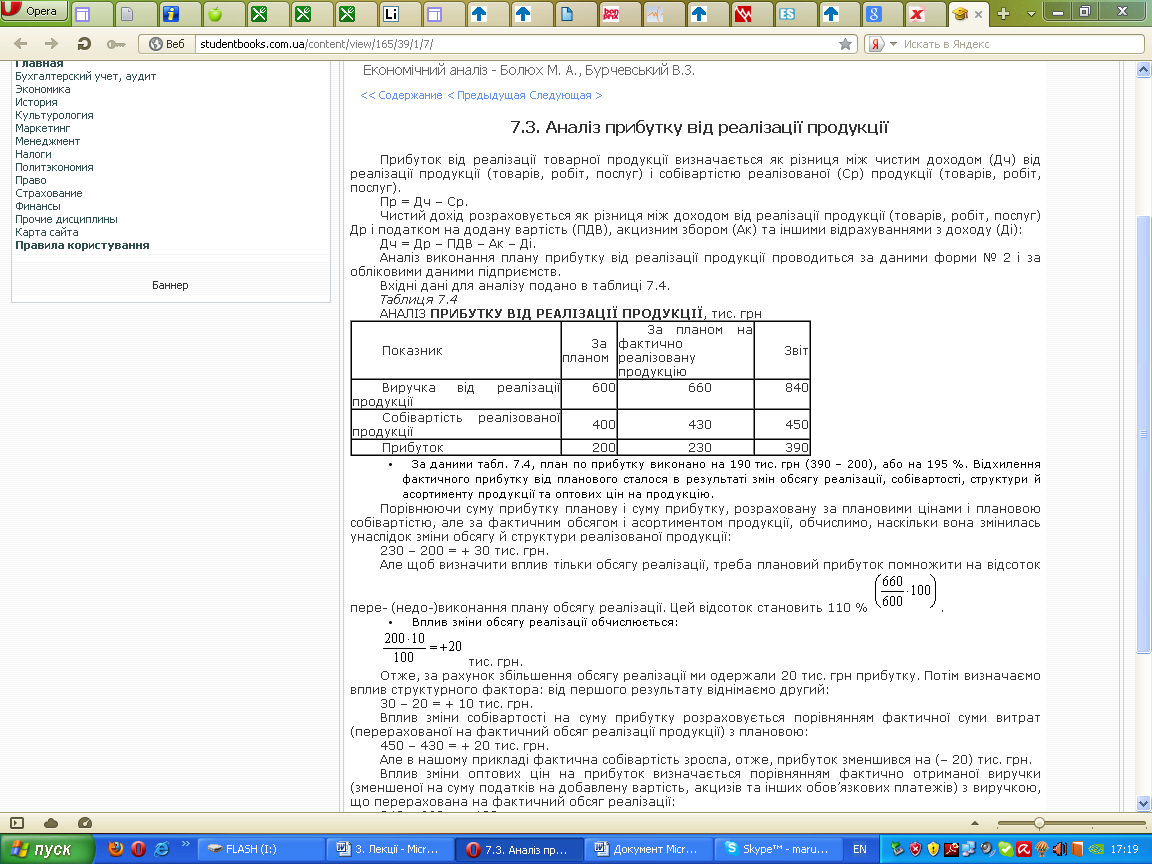Bookmark this page with the star icon

(x=846, y=44)
